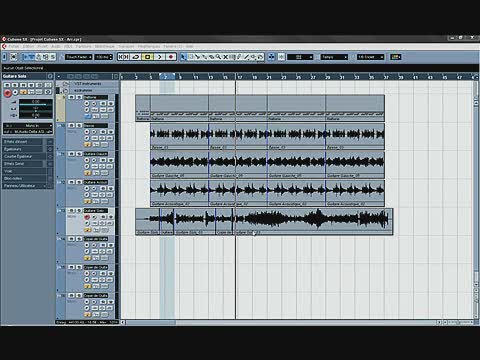Open the Projet menu
The width and height of the screenshot is (480, 360).
[x=42, y=46]
